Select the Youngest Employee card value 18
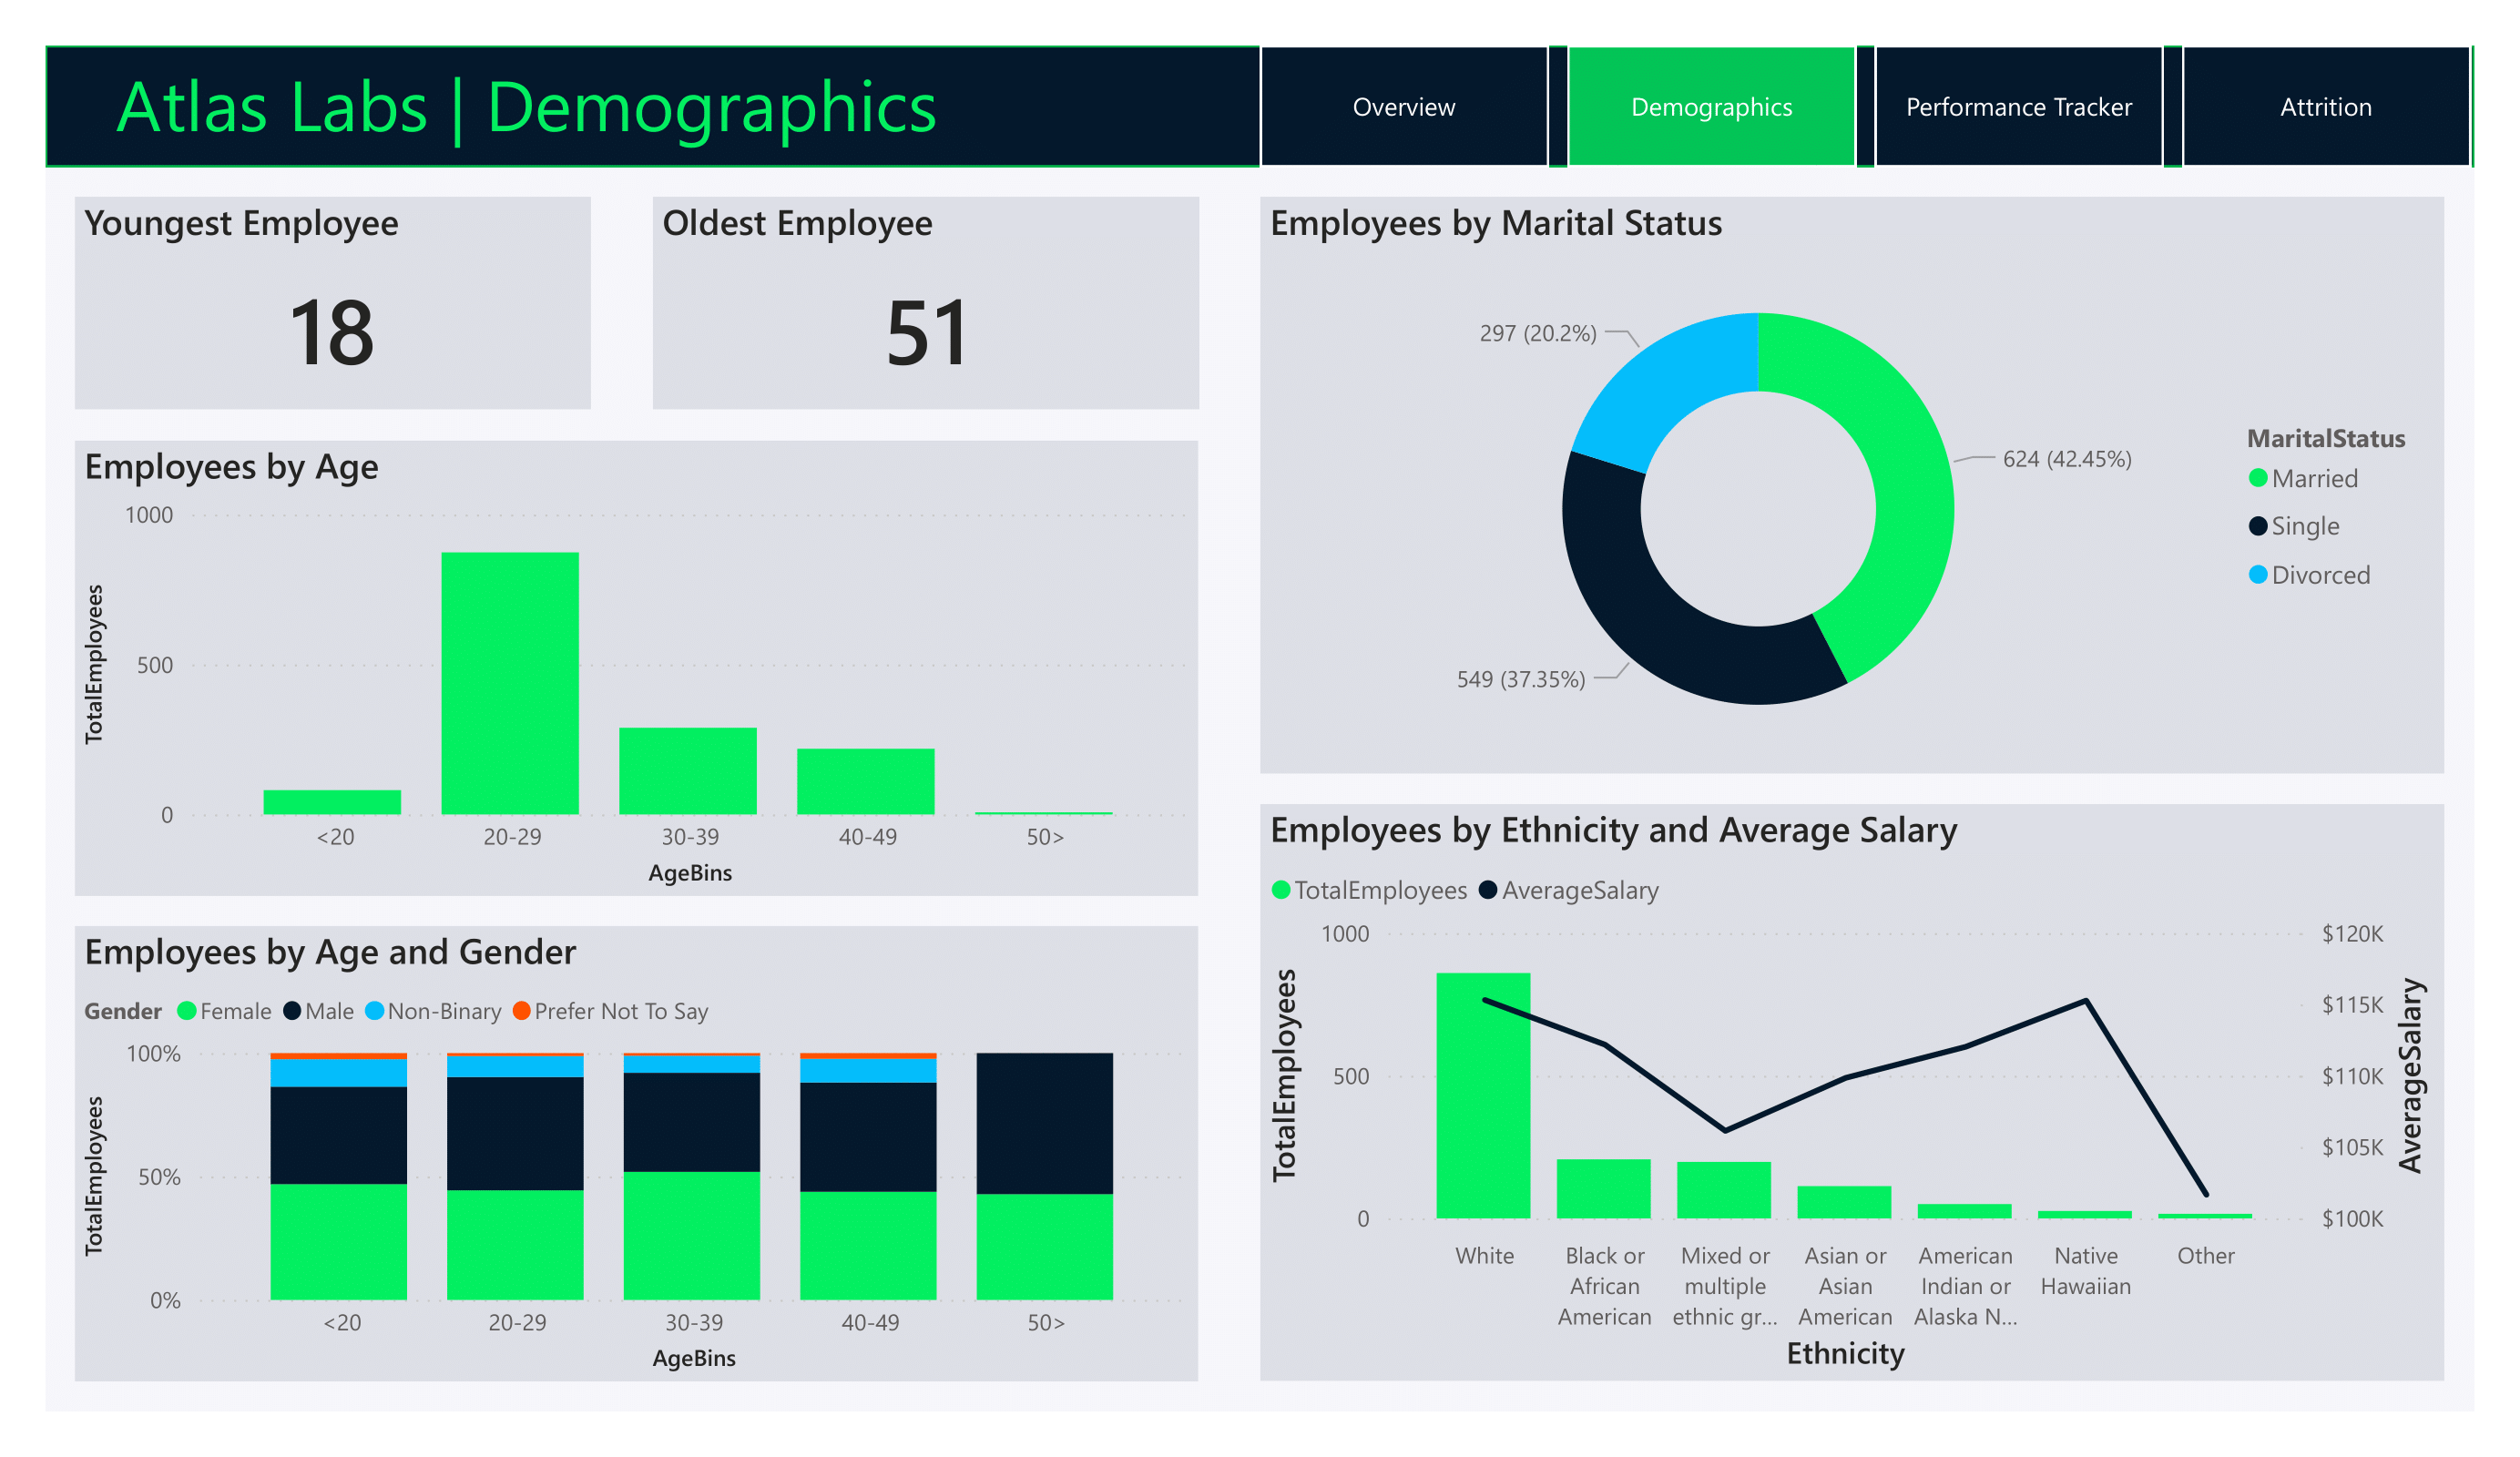This screenshot has width=2520, height=1457. pyautogui.click(x=331, y=333)
